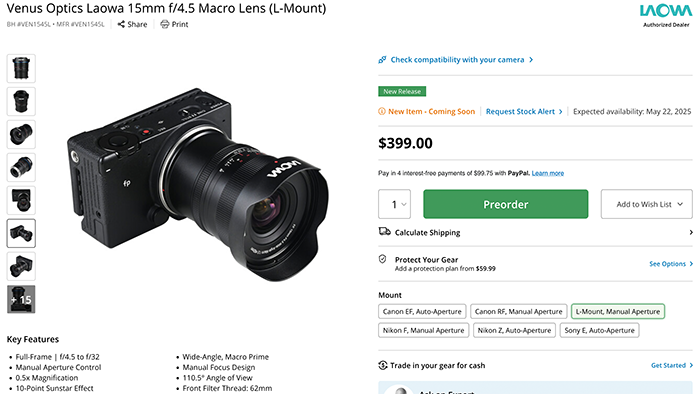The width and height of the screenshot is (700, 394).
Task: Expand the Add to Wish List dropdown
Action: tap(646, 204)
